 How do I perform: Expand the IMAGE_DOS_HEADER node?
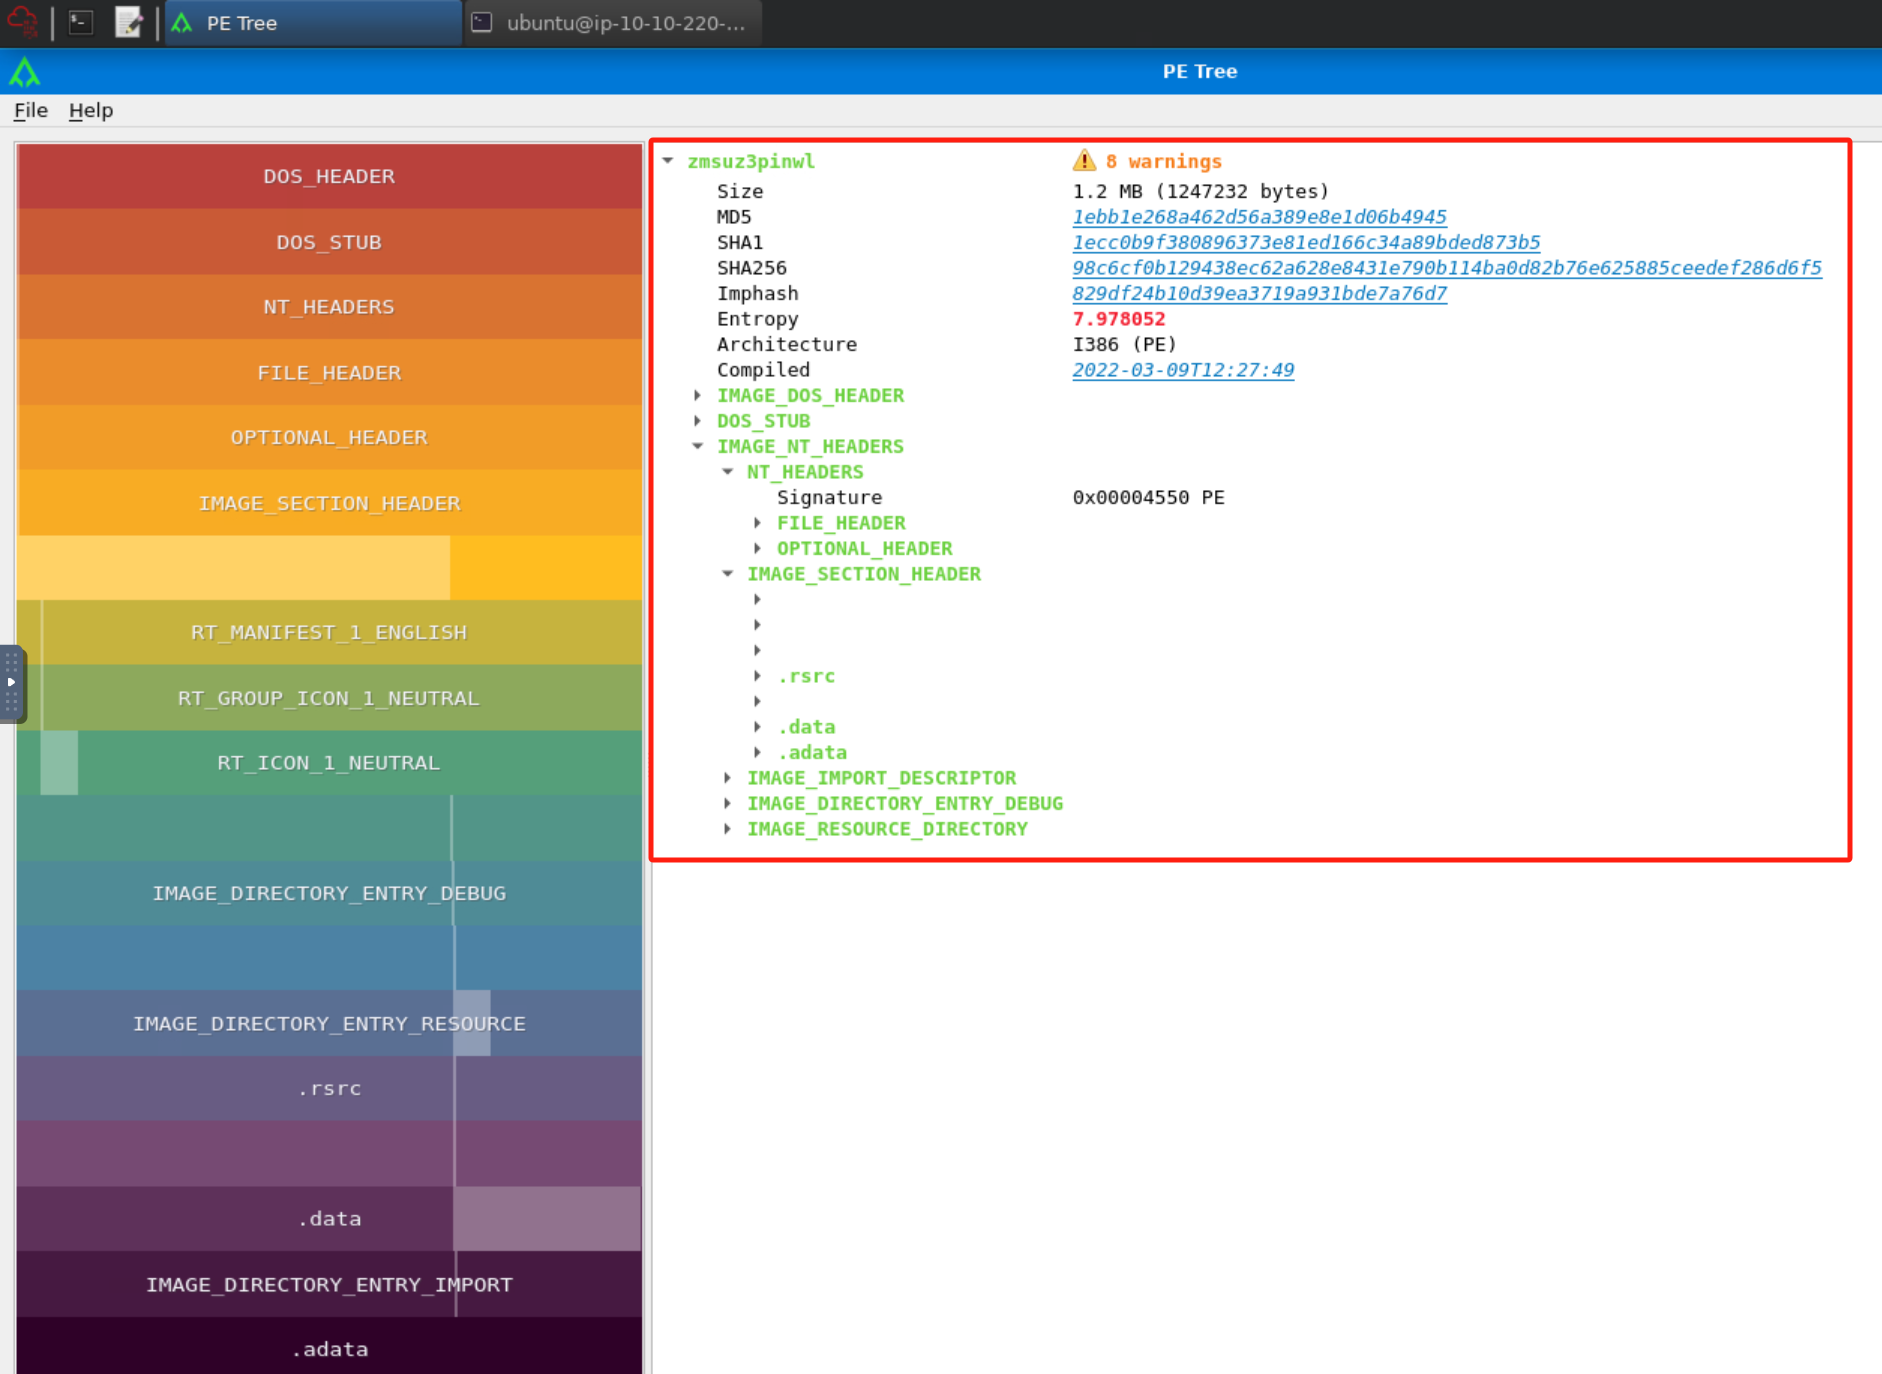tap(698, 395)
